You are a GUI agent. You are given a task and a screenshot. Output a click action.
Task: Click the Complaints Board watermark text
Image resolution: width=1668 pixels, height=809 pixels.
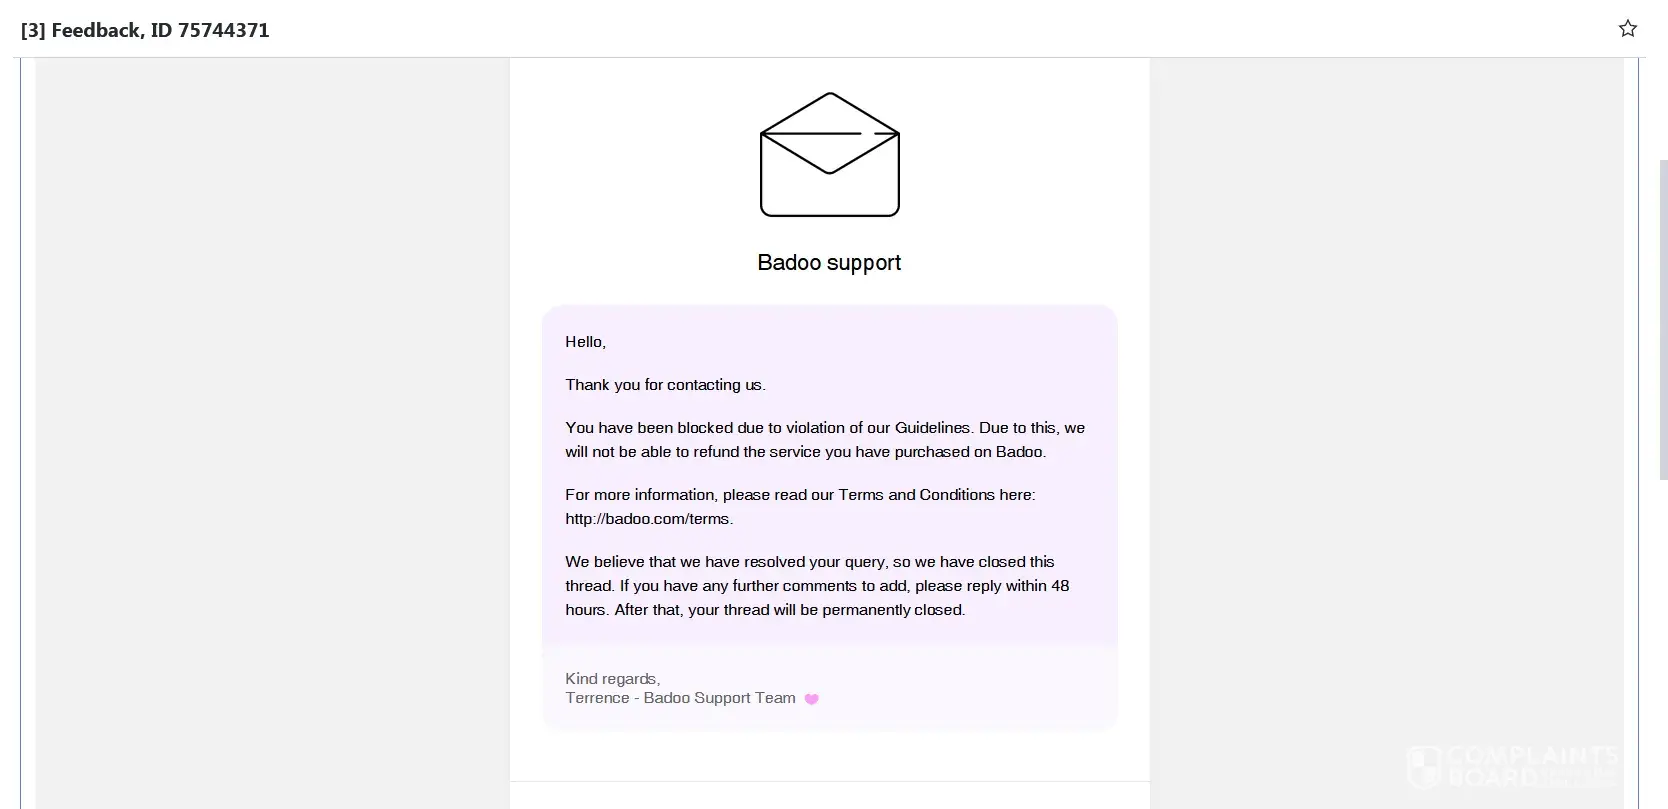tap(1530, 766)
